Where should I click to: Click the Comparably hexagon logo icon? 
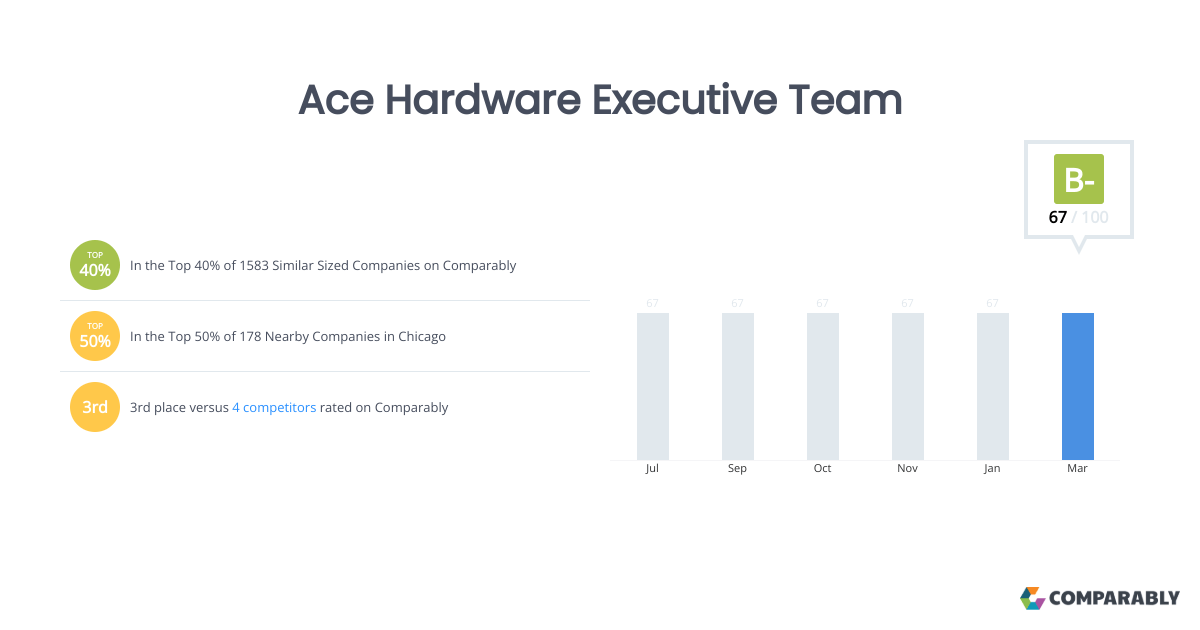[x=1032, y=598]
